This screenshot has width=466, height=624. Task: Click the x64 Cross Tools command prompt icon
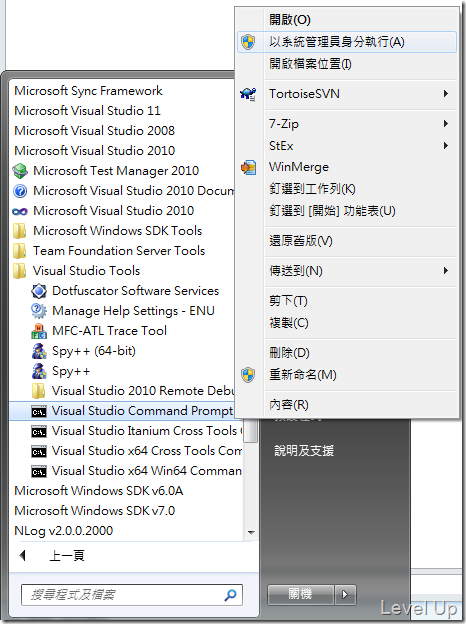[39, 452]
